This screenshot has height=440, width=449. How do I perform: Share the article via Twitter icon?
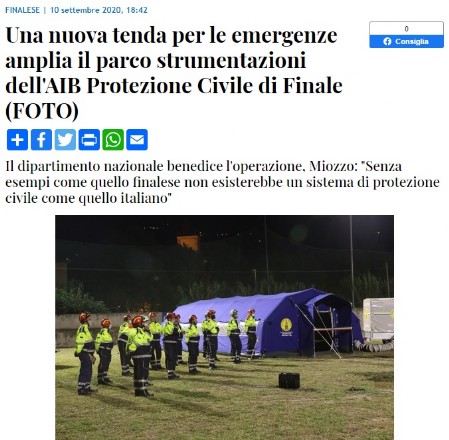65,140
